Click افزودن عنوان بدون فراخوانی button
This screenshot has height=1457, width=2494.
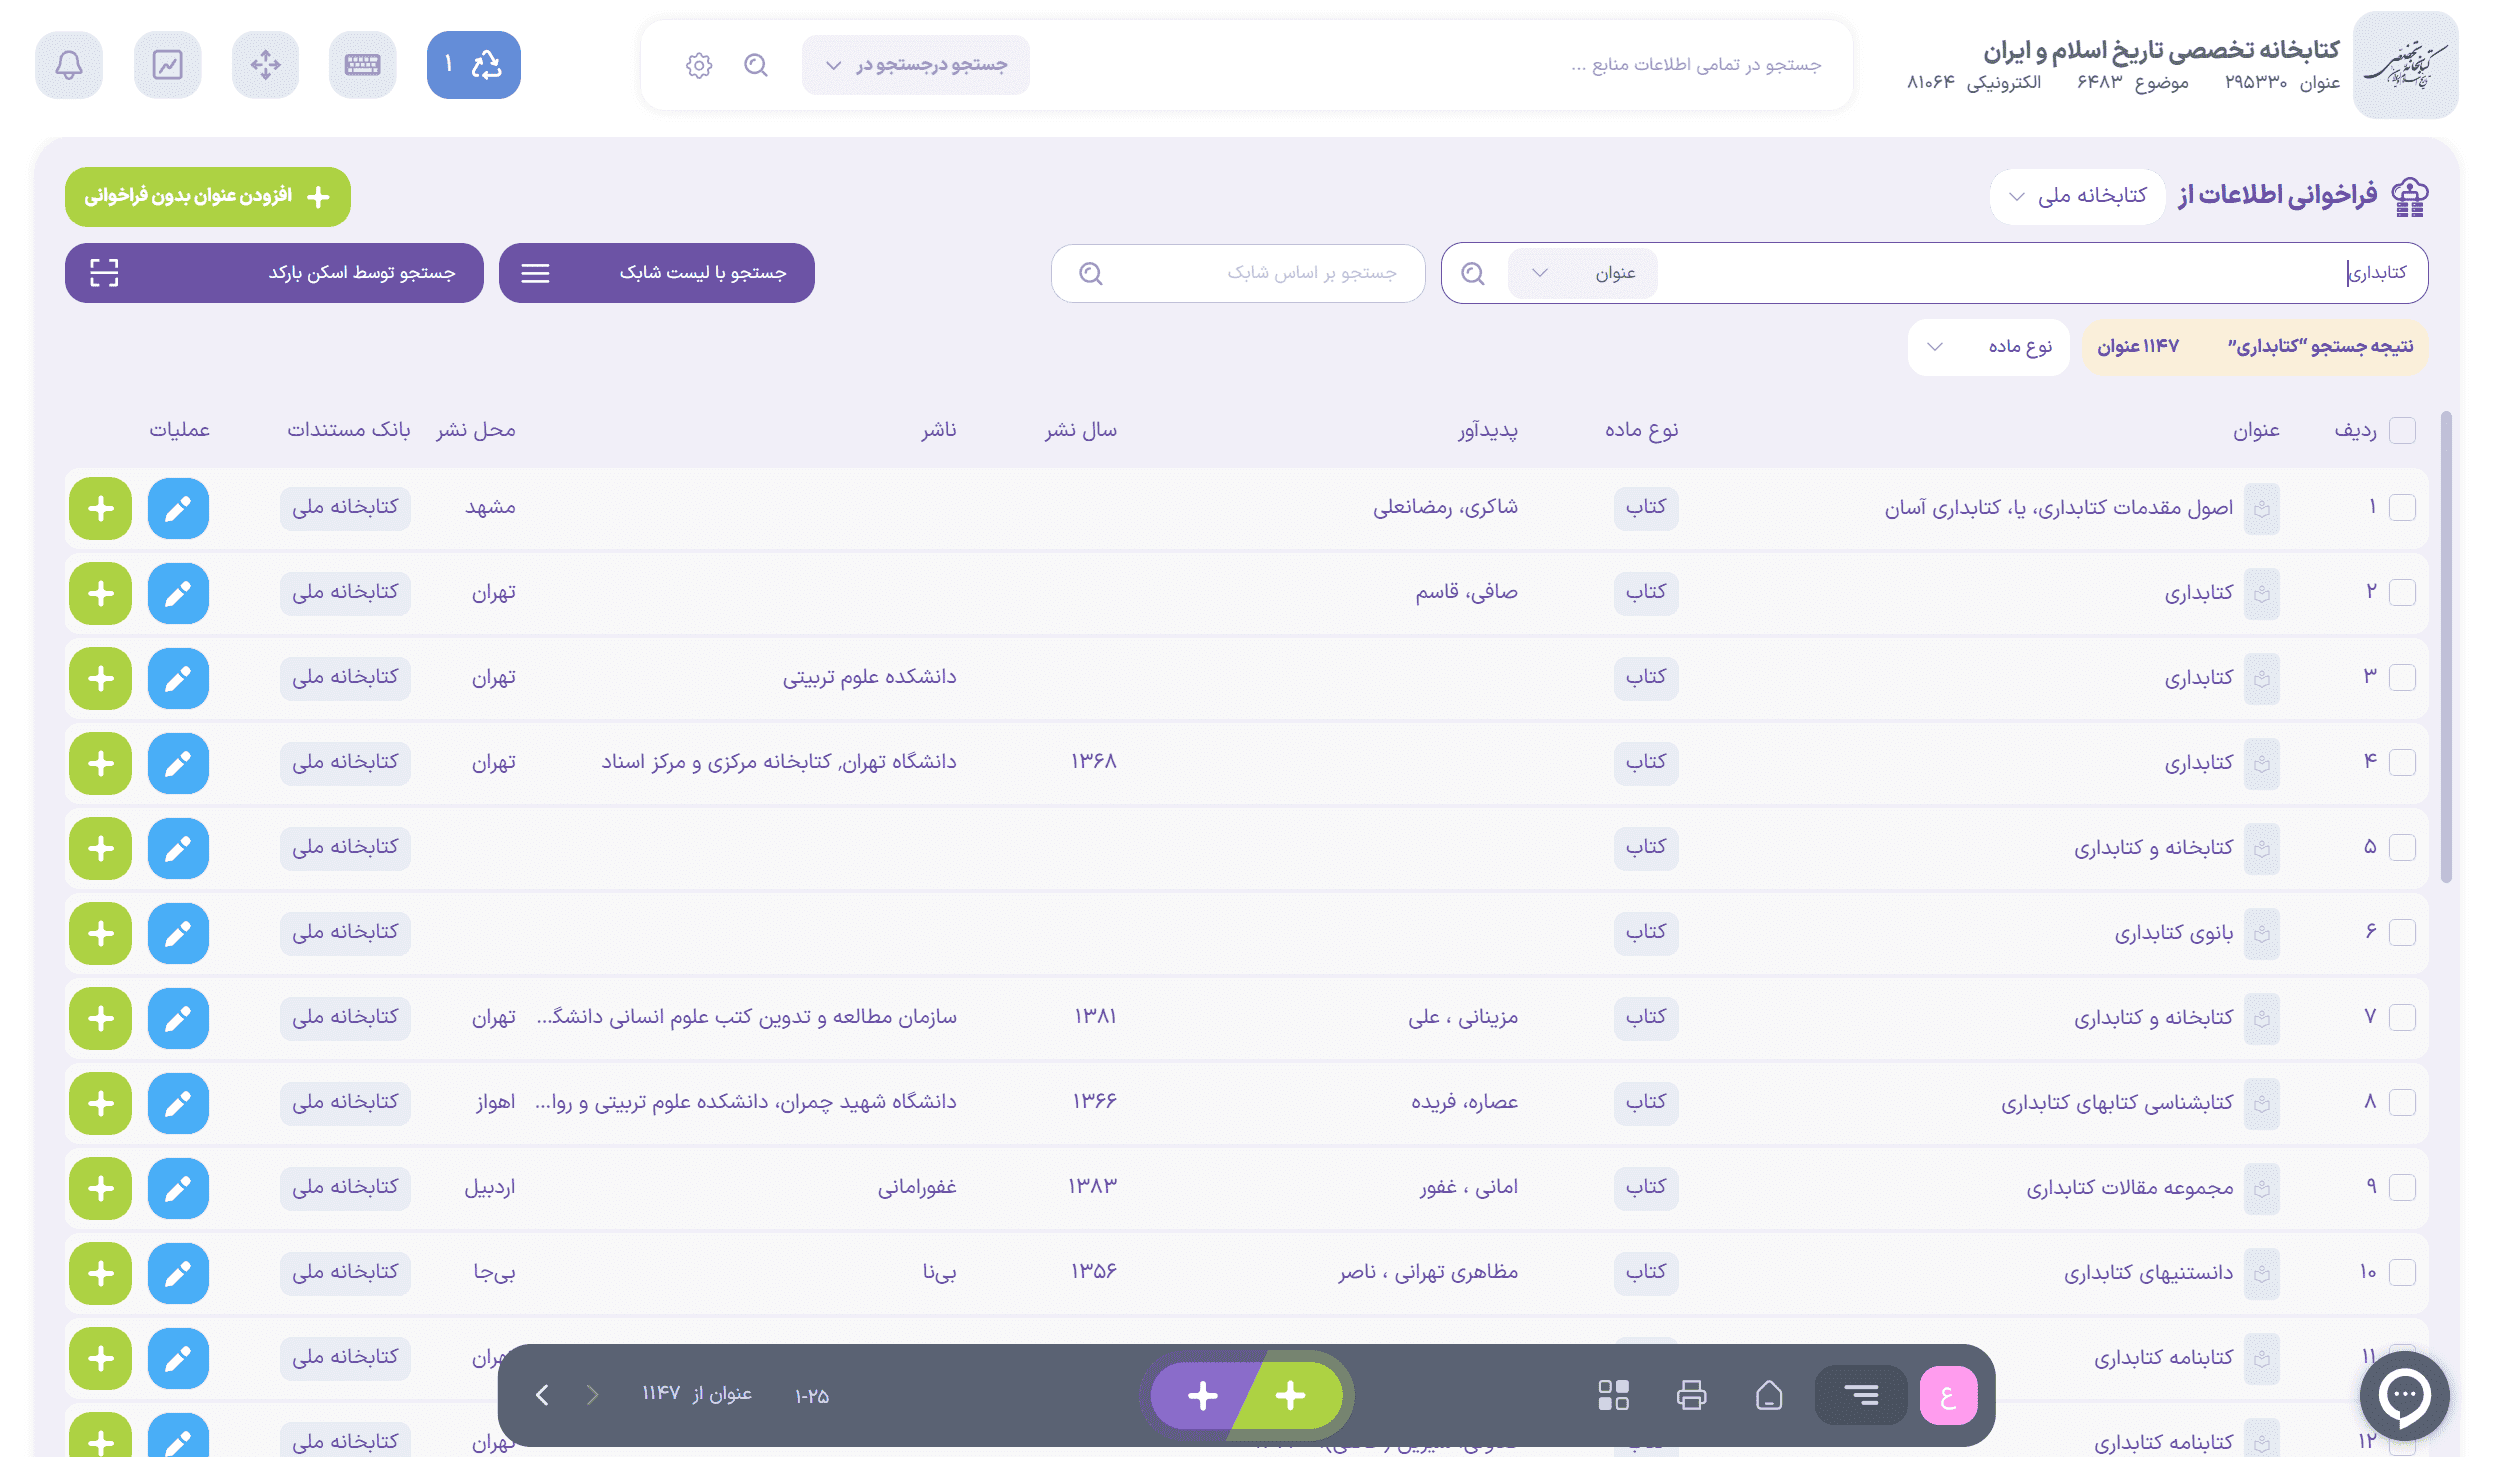tap(208, 196)
